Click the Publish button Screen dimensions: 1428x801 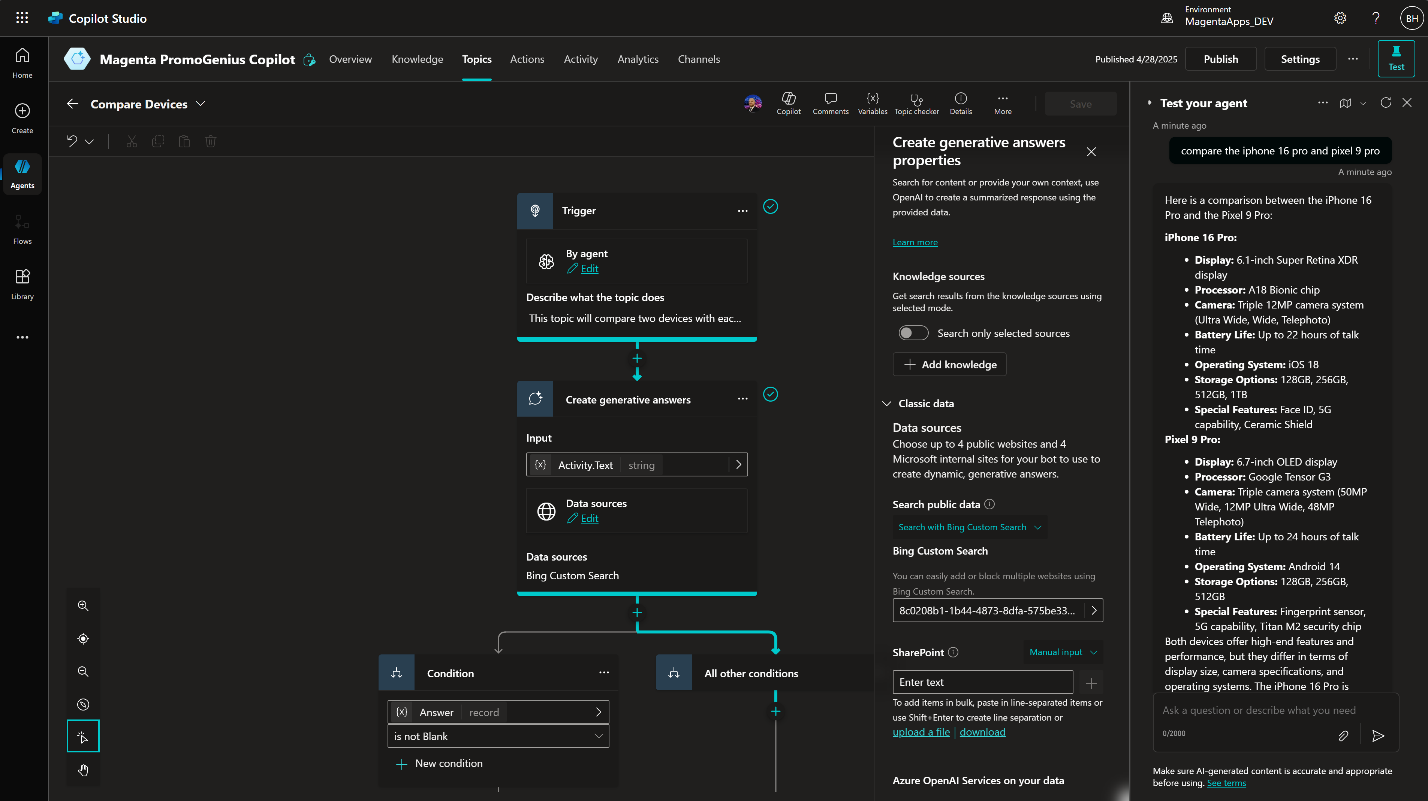pyautogui.click(x=1221, y=59)
